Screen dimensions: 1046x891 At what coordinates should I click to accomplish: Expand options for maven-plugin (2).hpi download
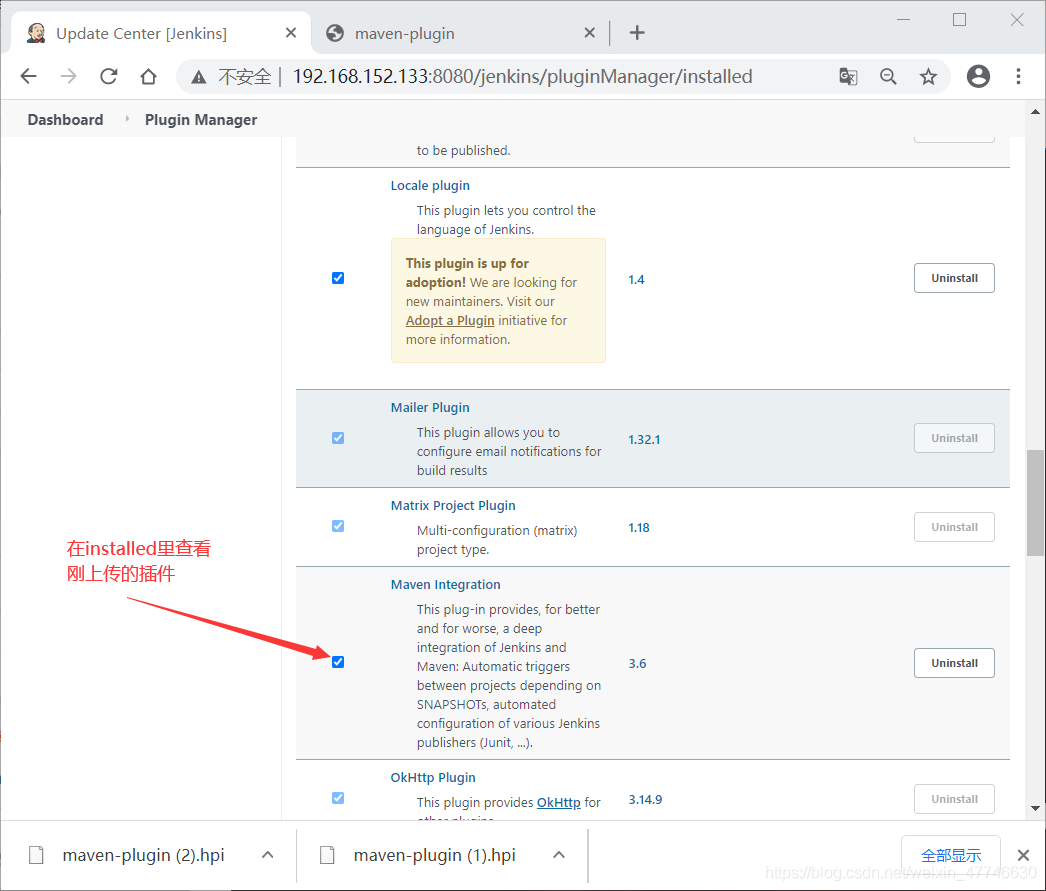pos(268,854)
